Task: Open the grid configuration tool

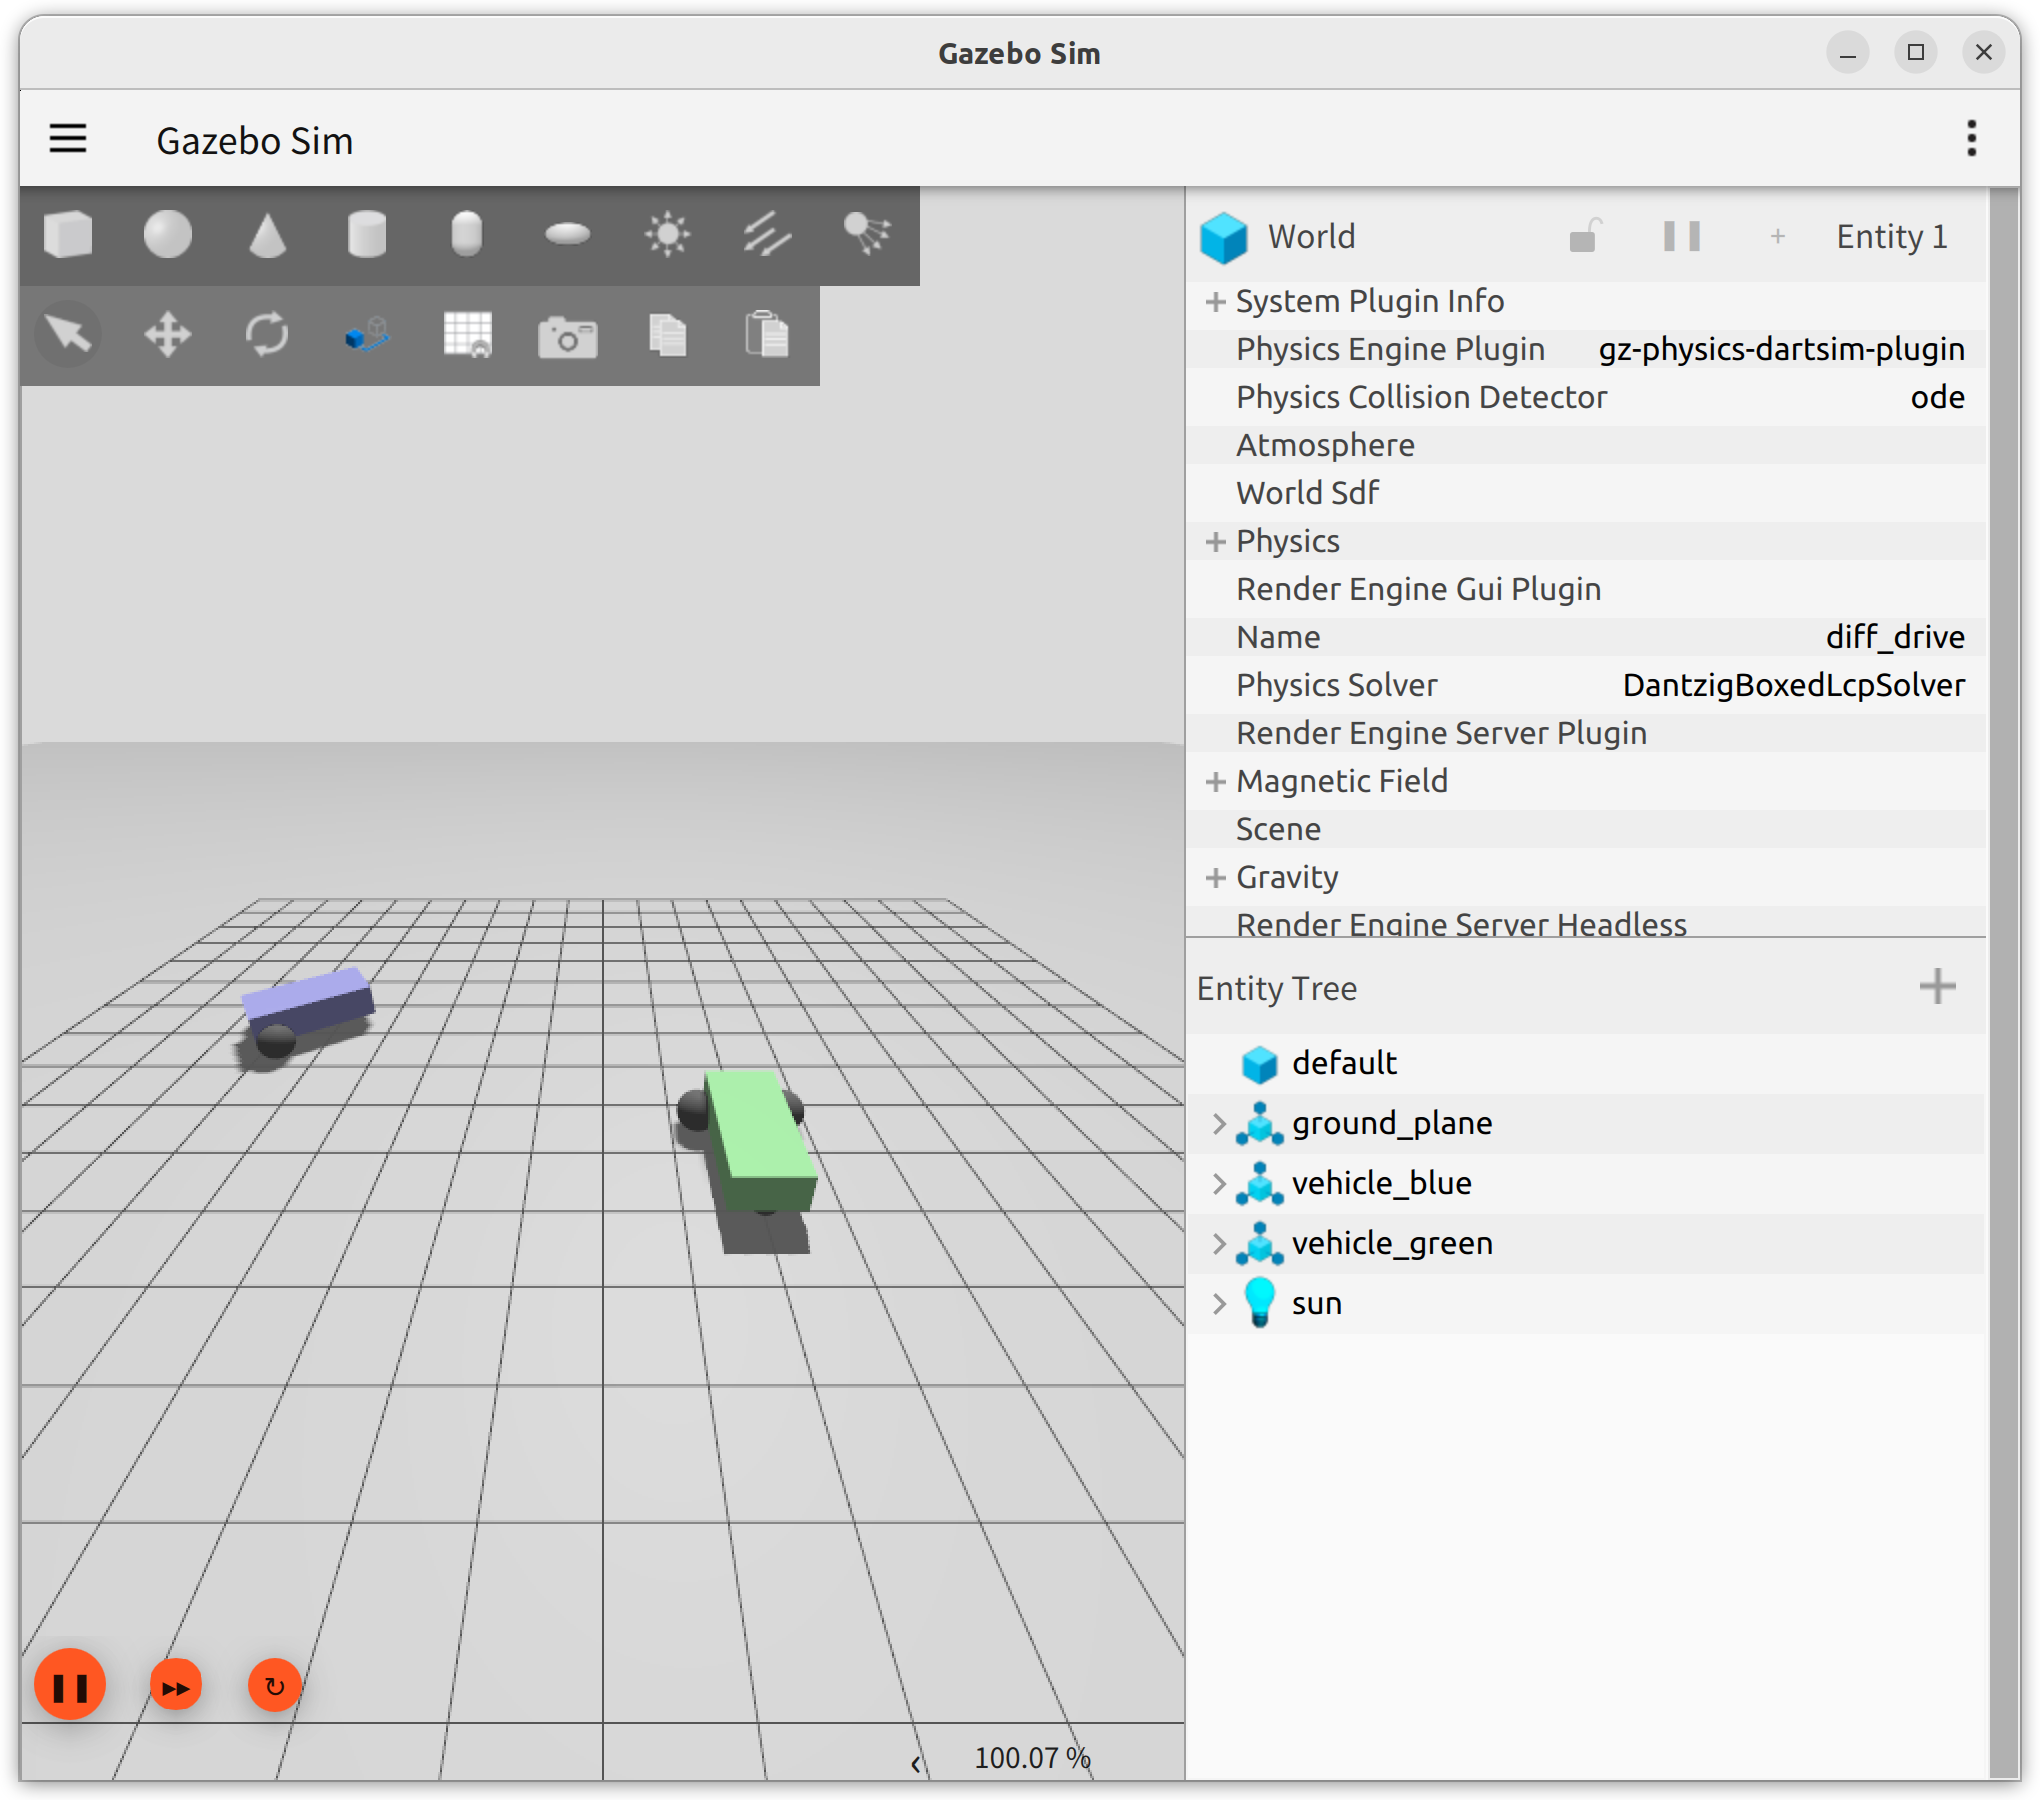Action: 467,335
